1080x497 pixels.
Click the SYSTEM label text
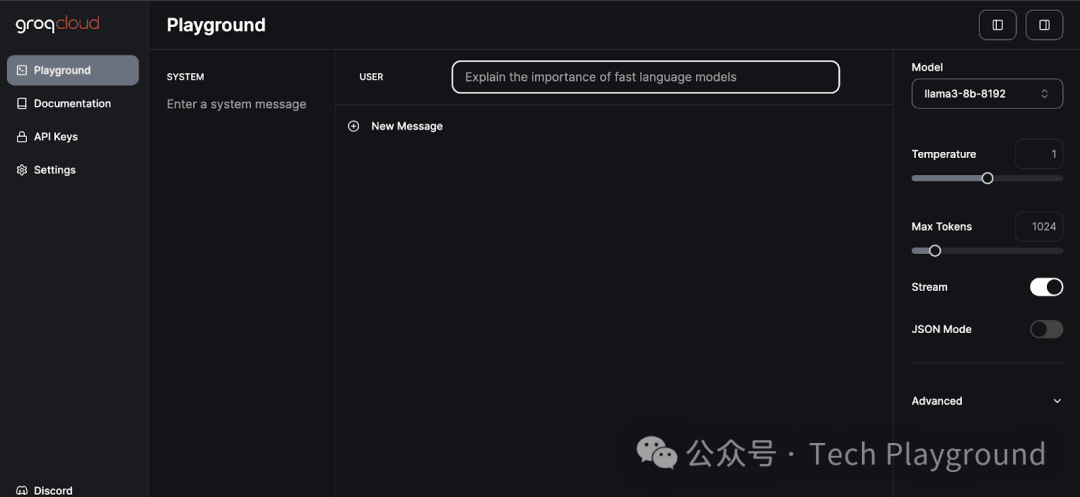click(185, 77)
